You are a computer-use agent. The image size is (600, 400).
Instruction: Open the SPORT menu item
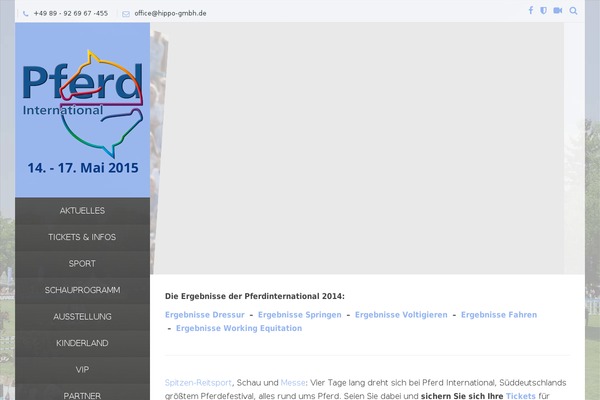[x=82, y=263]
